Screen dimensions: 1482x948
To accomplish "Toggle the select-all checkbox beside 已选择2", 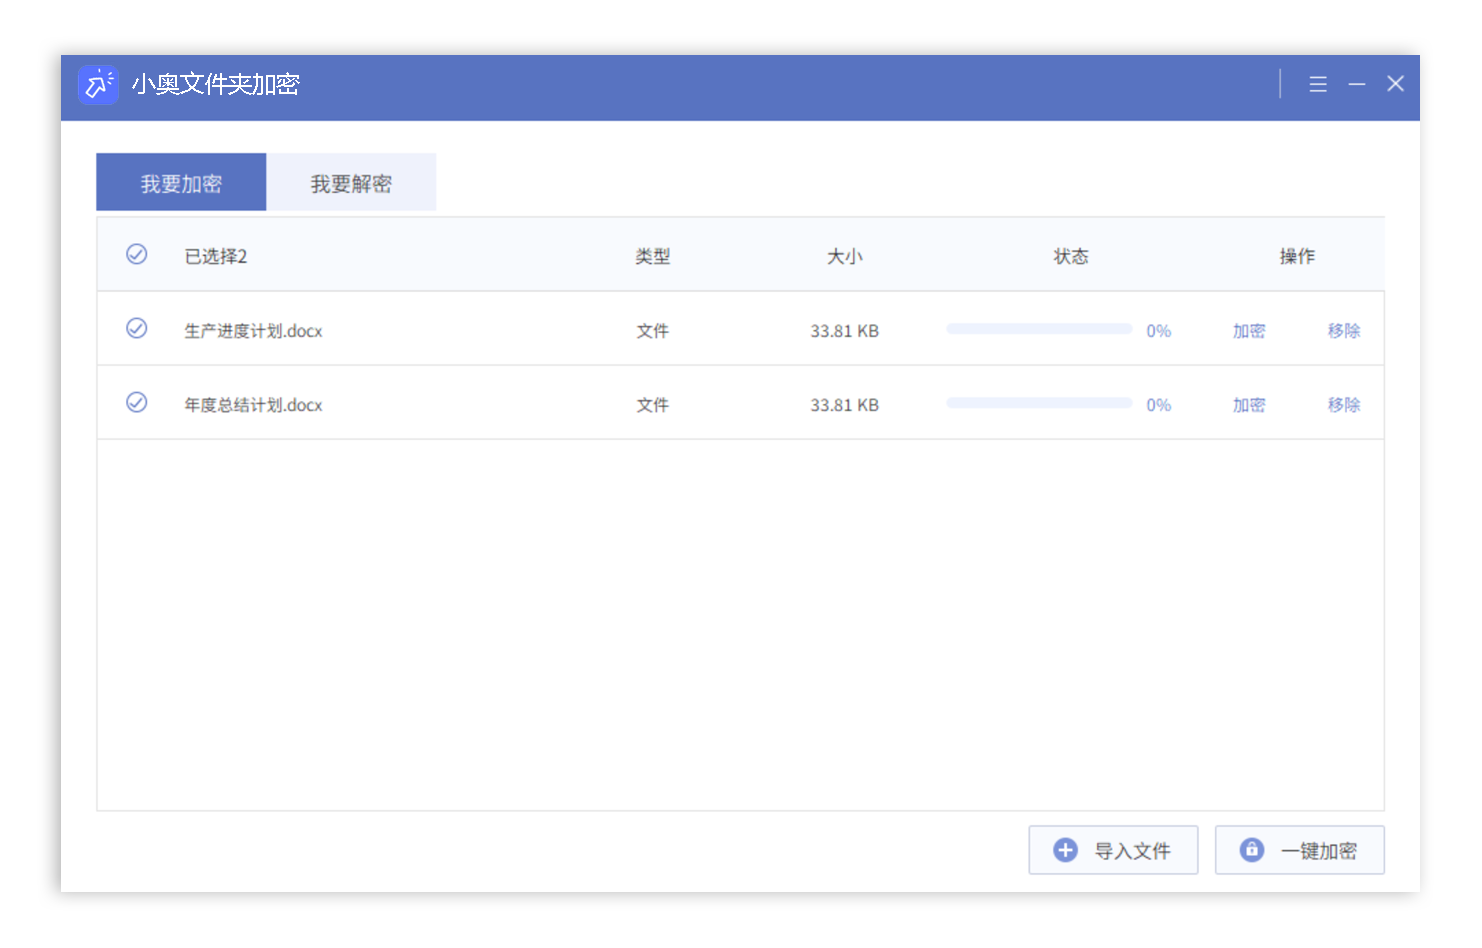I will click(x=137, y=255).
